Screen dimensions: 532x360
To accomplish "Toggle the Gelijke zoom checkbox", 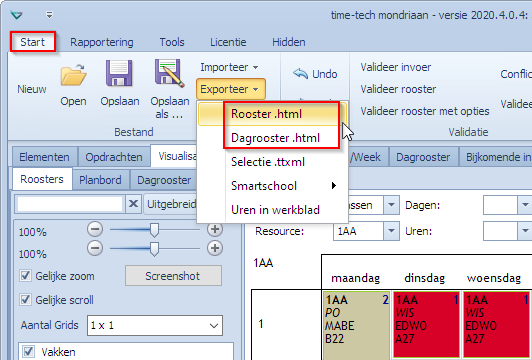I will click(25, 276).
